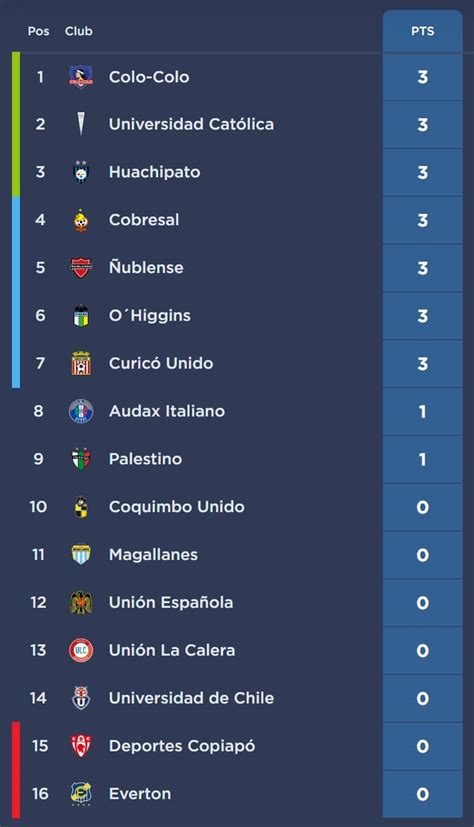This screenshot has height=827, width=474.
Task: Click the O'Higgins team badge
Action: pyautogui.click(x=81, y=315)
